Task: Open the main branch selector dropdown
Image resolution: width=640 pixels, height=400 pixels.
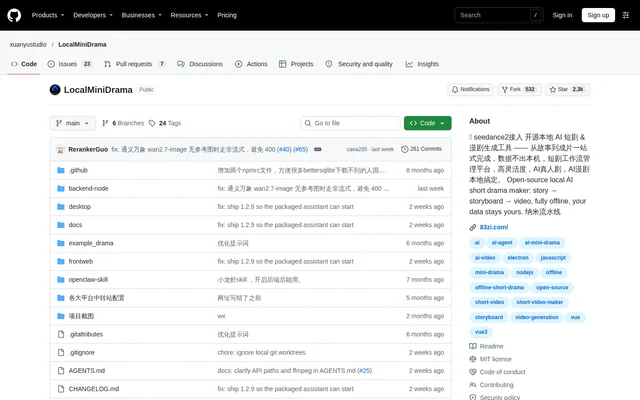Action: (73, 123)
